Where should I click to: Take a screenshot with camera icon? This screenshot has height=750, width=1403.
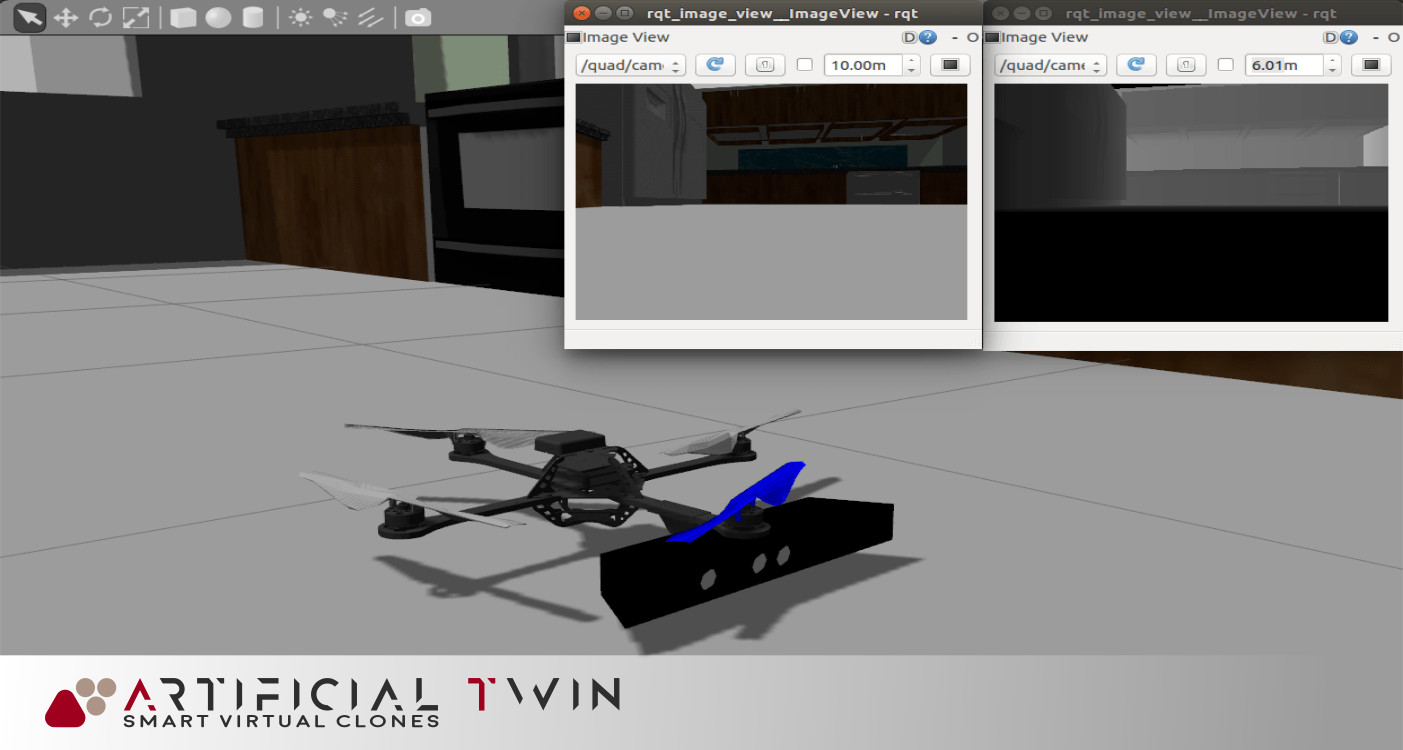point(418,18)
